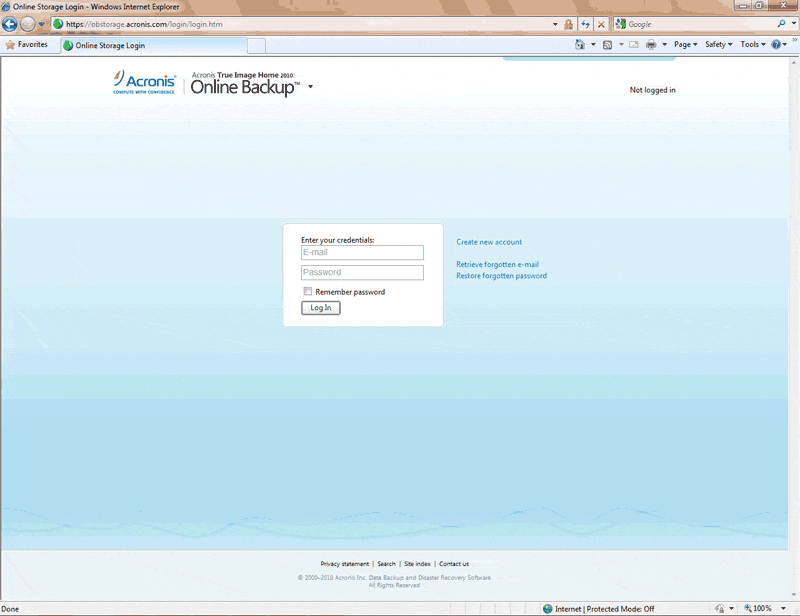Viewport: 800px width, 616px height.
Task: Expand the Print options dropdown arrow
Action: tap(664, 45)
